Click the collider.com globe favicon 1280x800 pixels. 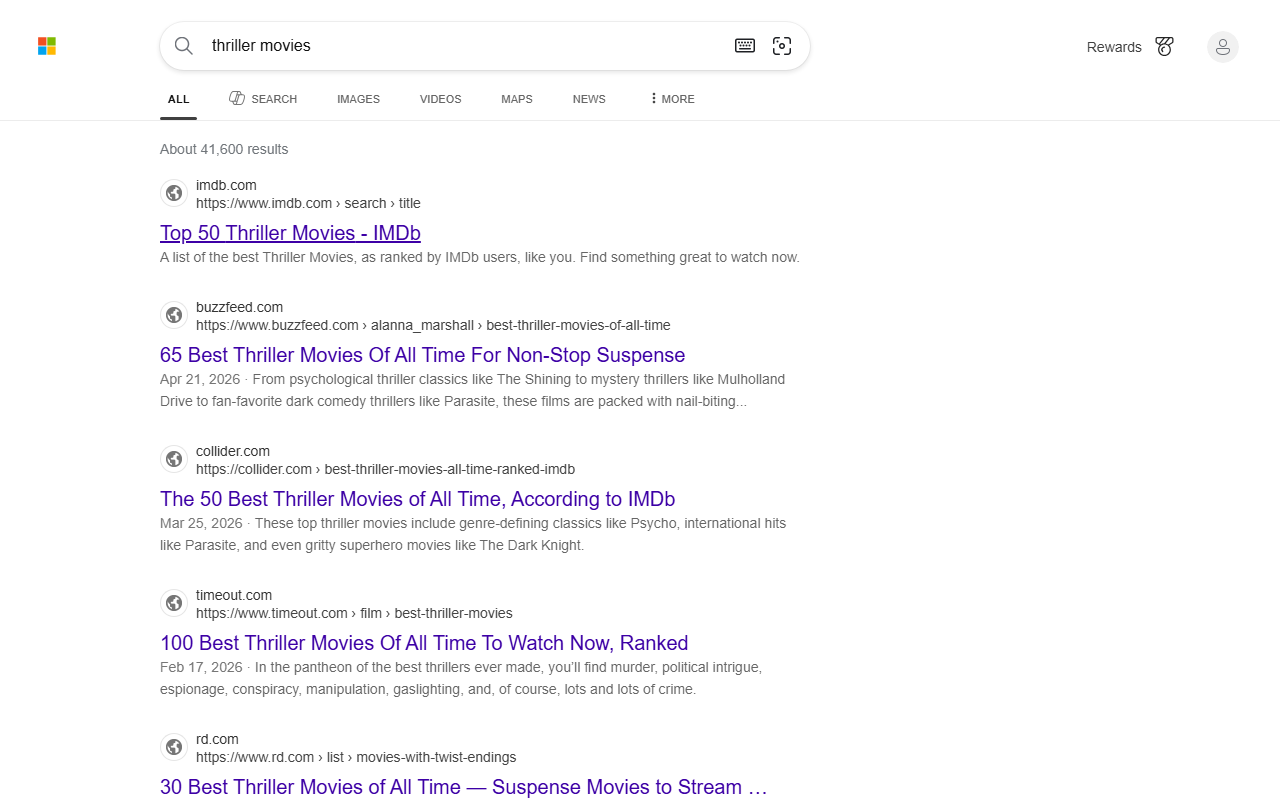point(174,459)
